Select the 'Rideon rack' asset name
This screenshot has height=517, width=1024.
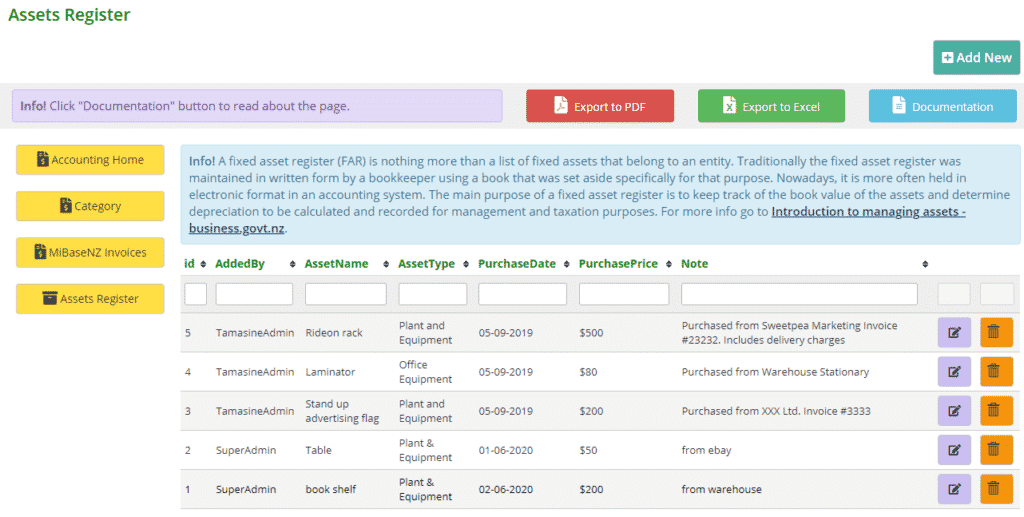pyautogui.click(x=334, y=333)
